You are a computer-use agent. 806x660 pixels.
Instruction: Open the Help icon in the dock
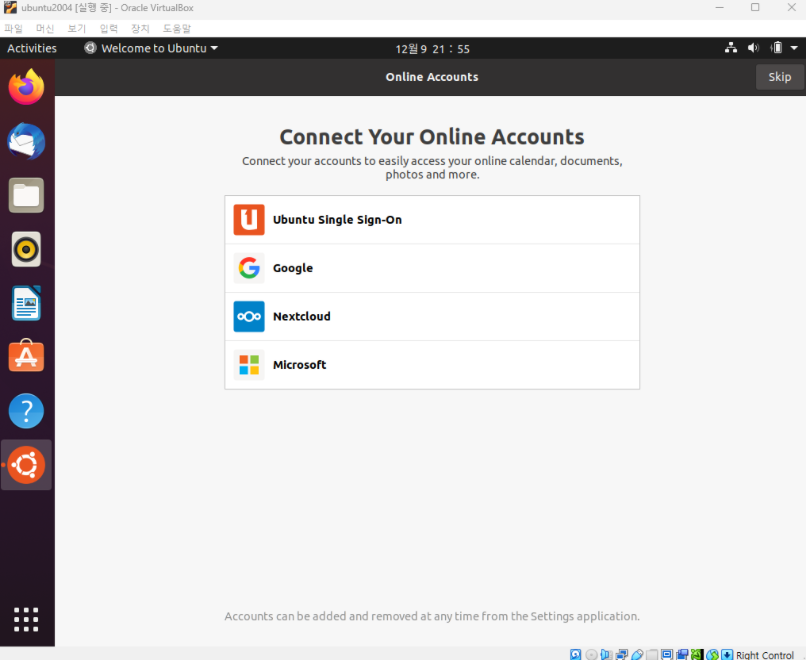coord(26,411)
